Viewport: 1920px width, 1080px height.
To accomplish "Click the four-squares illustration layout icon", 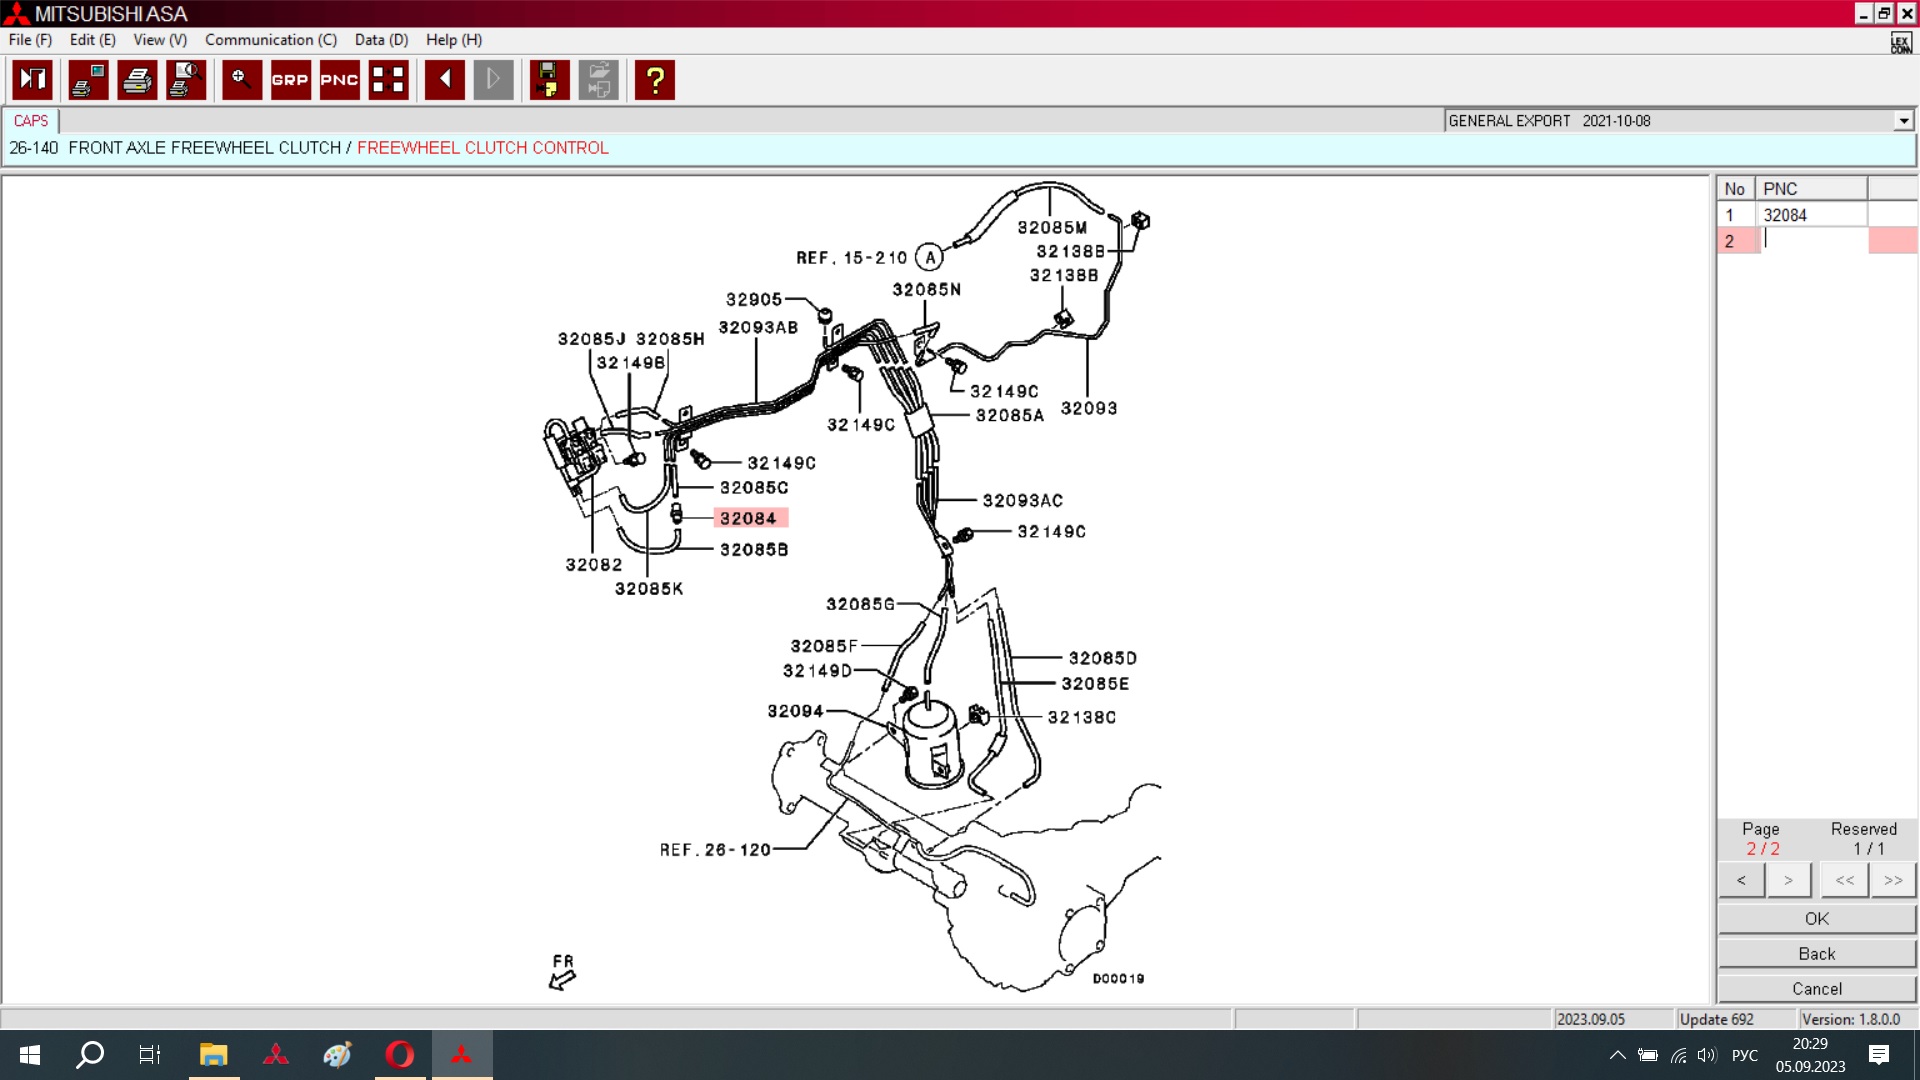I will click(388, 80).
